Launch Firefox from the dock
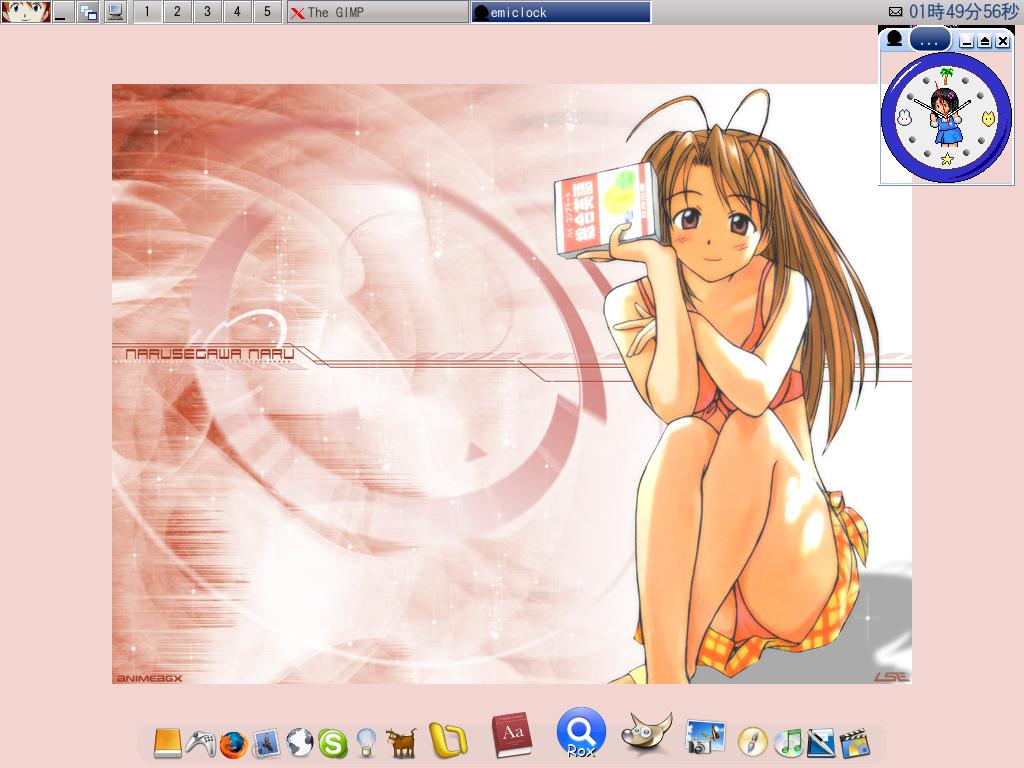This screenshot has width=1024, height=768. 233,744
